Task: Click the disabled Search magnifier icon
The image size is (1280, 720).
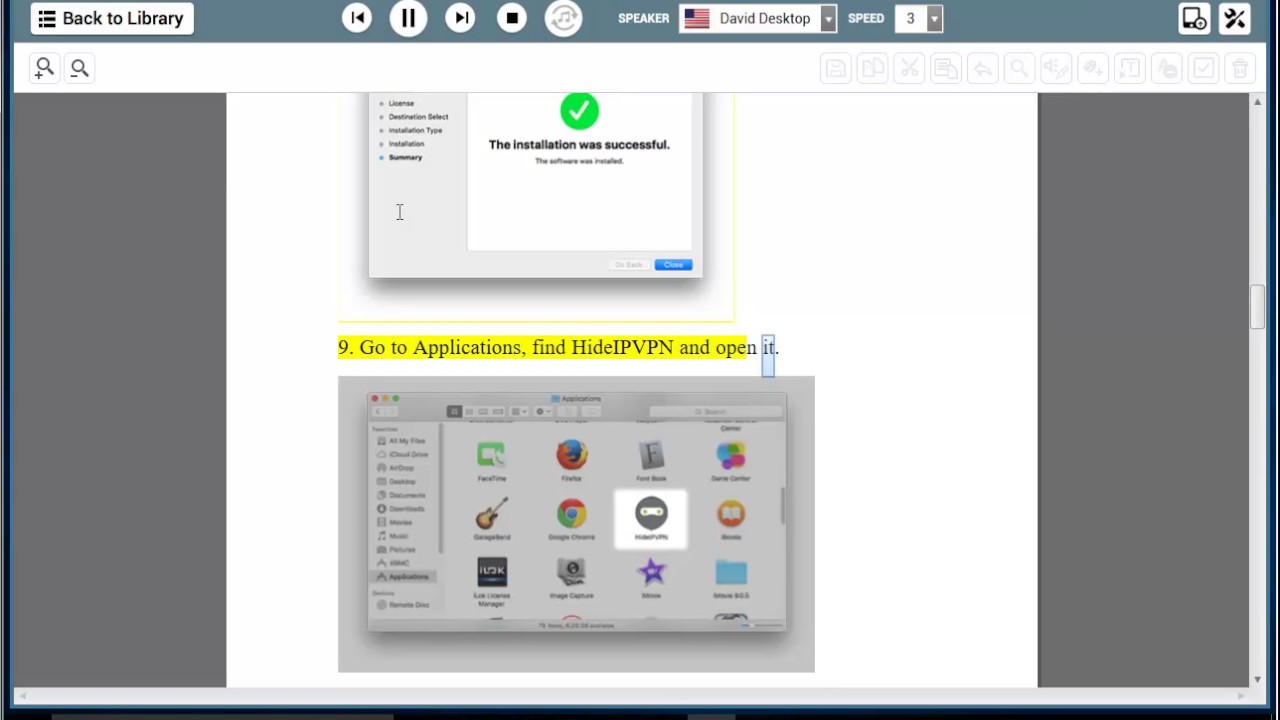Action: (x=1019, y=68)
